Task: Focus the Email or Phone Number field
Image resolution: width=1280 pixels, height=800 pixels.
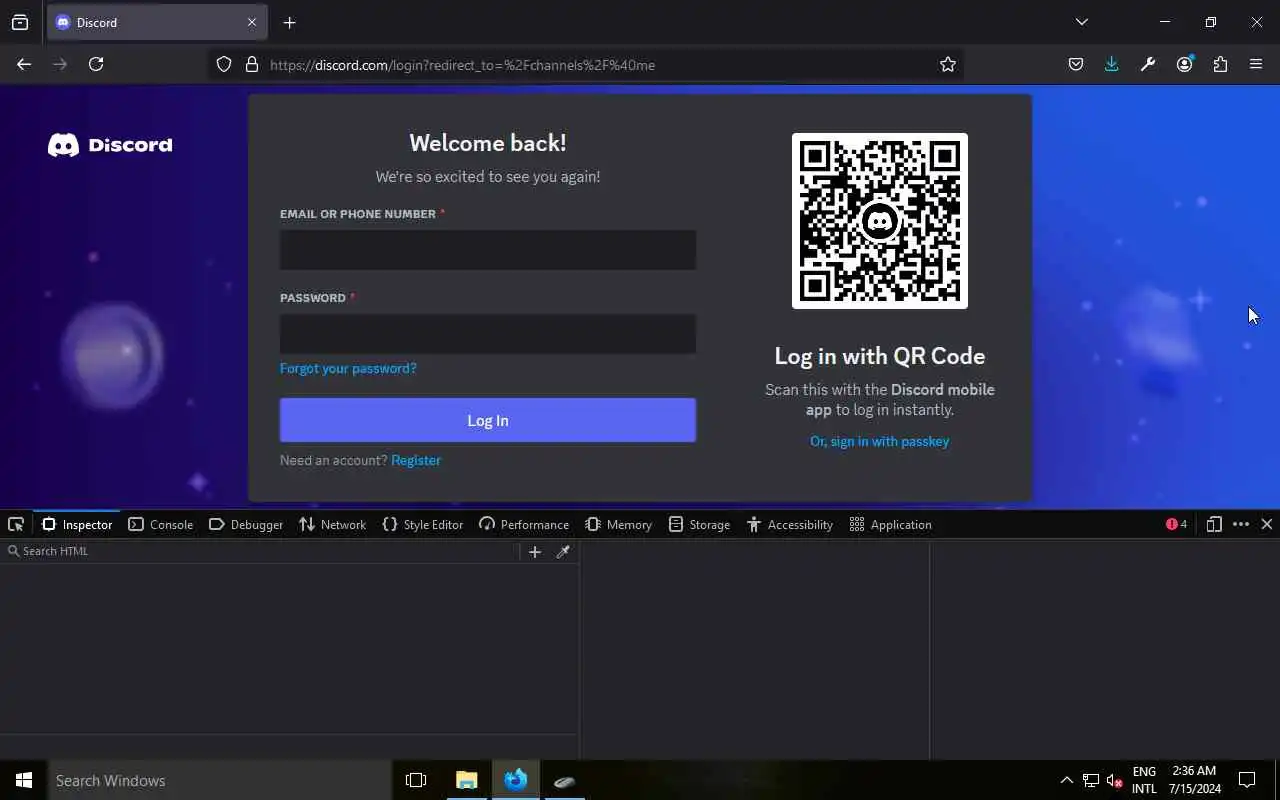Action: coord(488,250)
